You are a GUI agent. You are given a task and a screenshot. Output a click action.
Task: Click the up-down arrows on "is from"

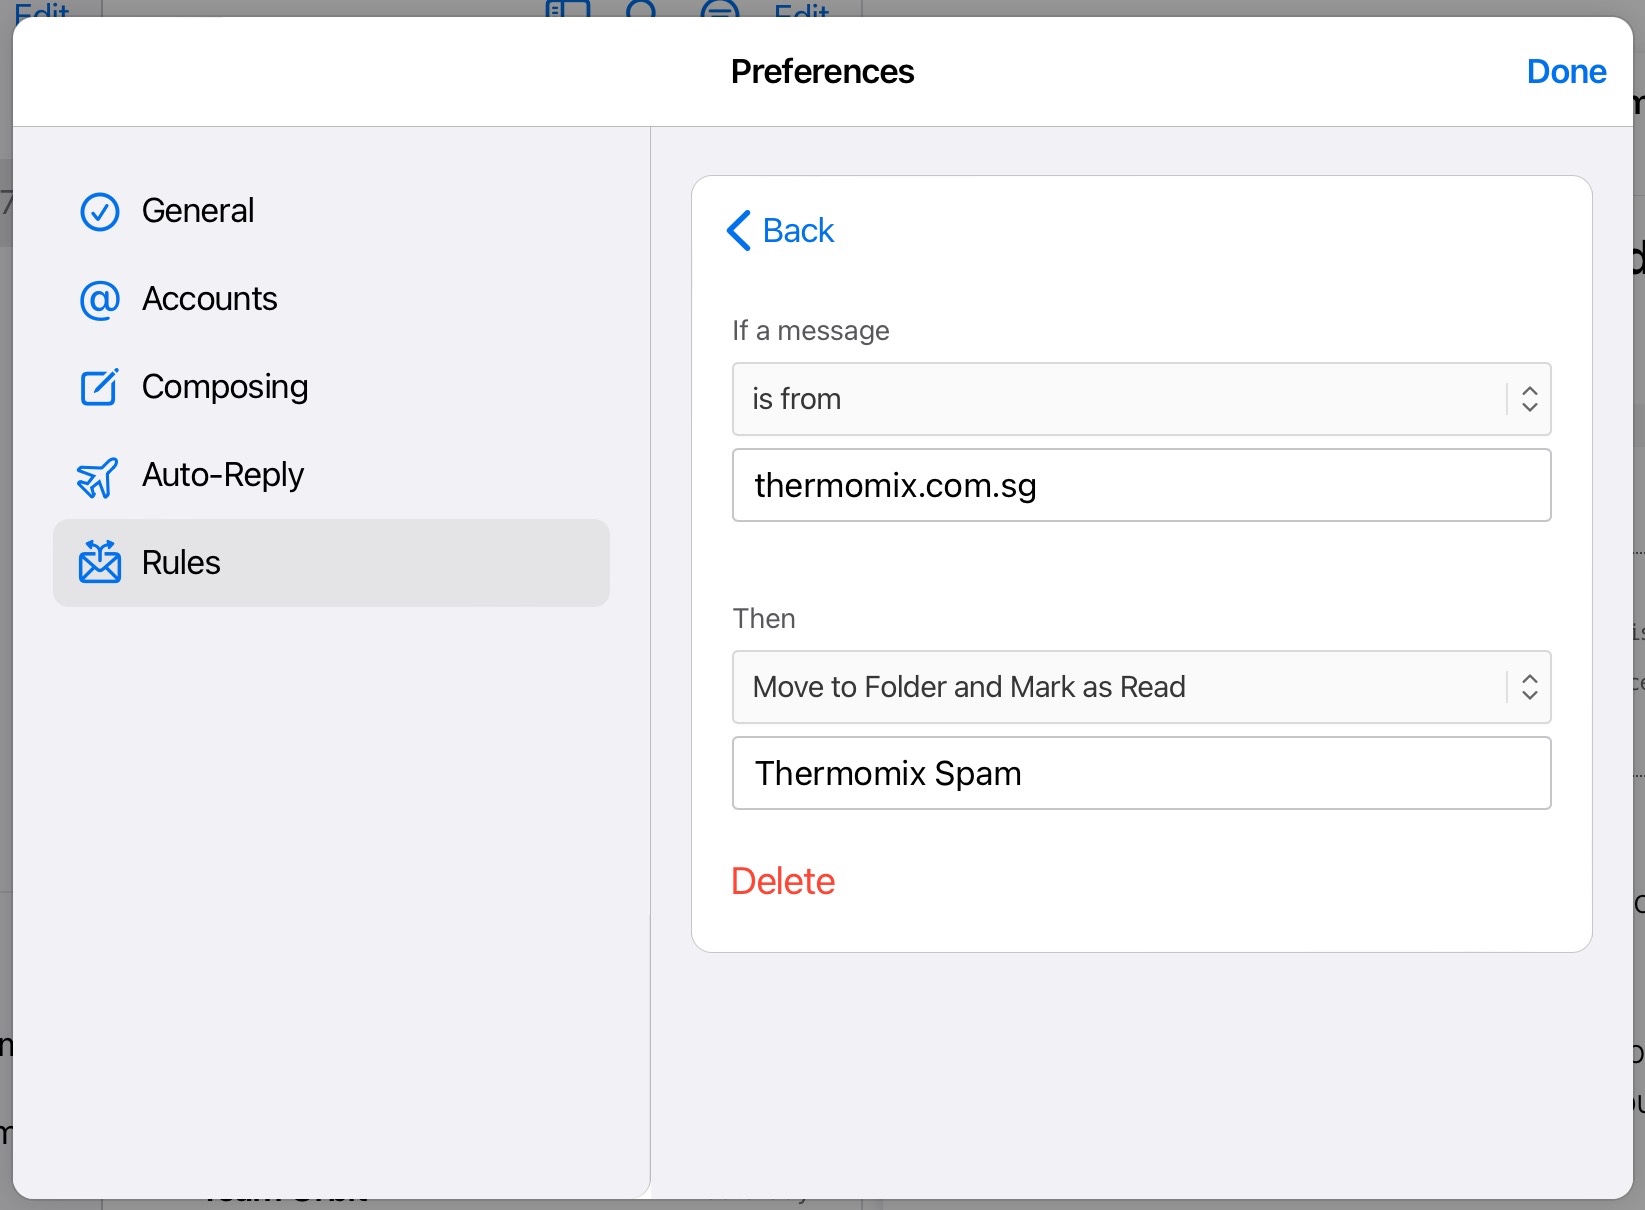point(1529,399)
